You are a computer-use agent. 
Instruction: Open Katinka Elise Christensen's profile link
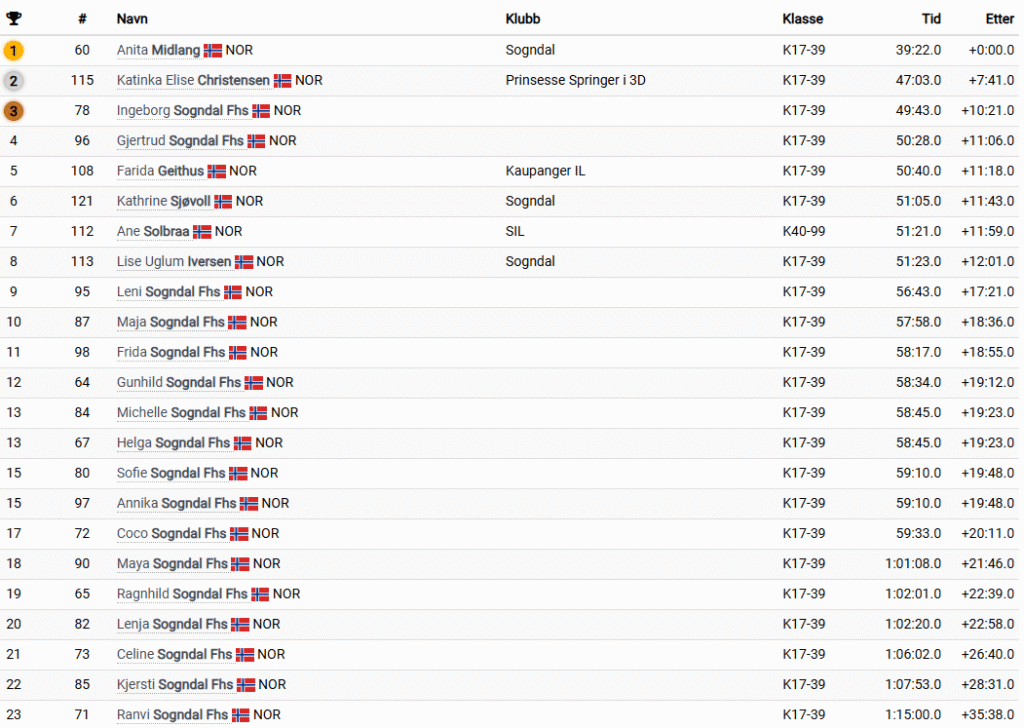point(193,80)
